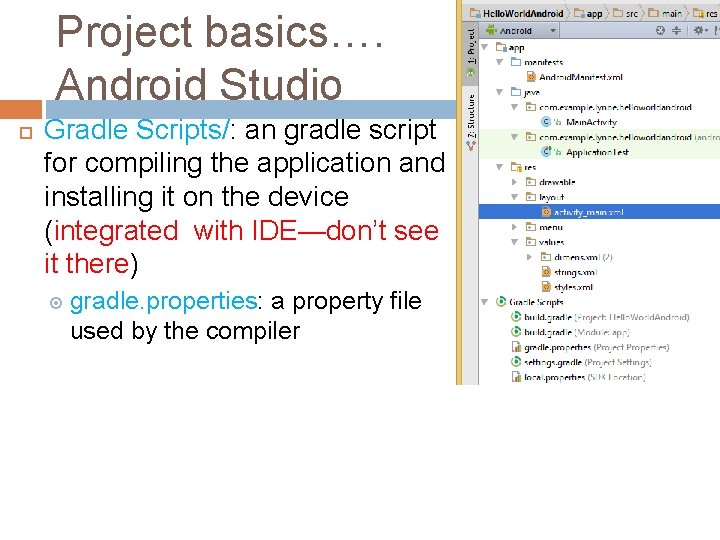Collapse the res folder
Image resolution: width=720 pixels, height=540 pixels.
click(x=500, y=167)
